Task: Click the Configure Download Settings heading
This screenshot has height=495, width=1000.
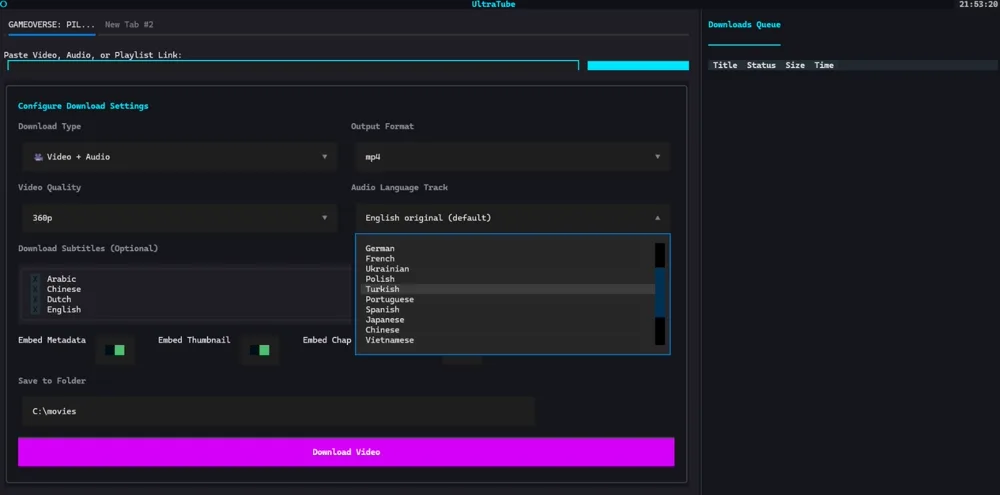Action: point(83,106)
